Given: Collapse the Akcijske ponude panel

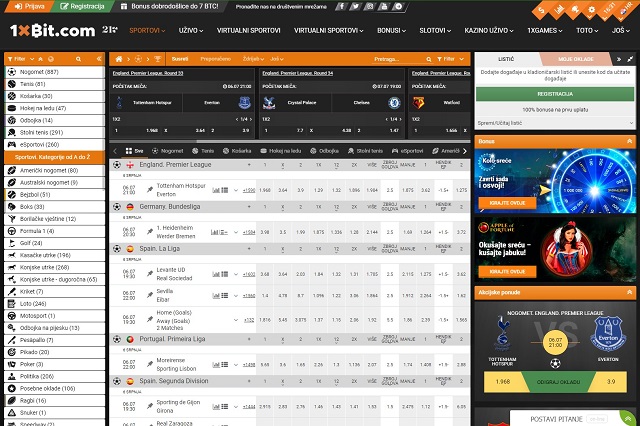Looking at the screenshot, I should pos(629,292).
